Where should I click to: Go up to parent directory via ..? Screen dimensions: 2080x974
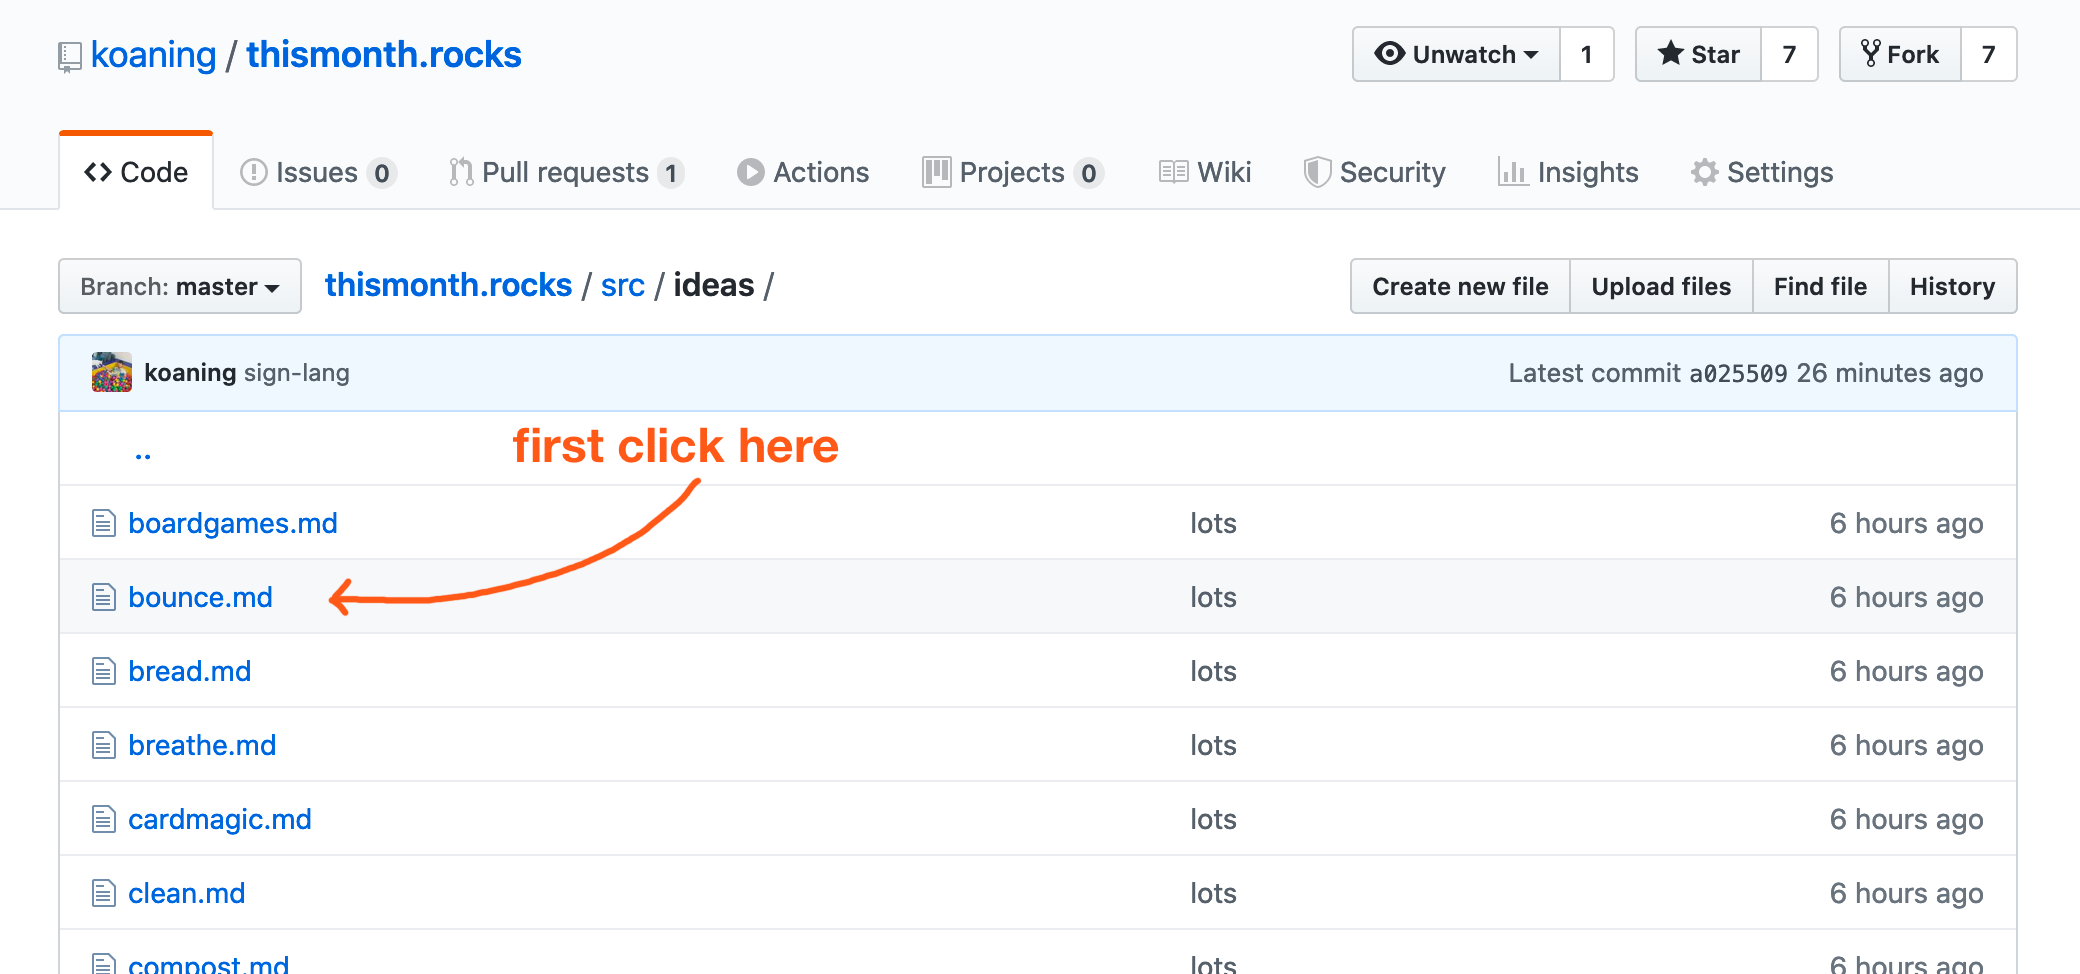click(143, 454)
